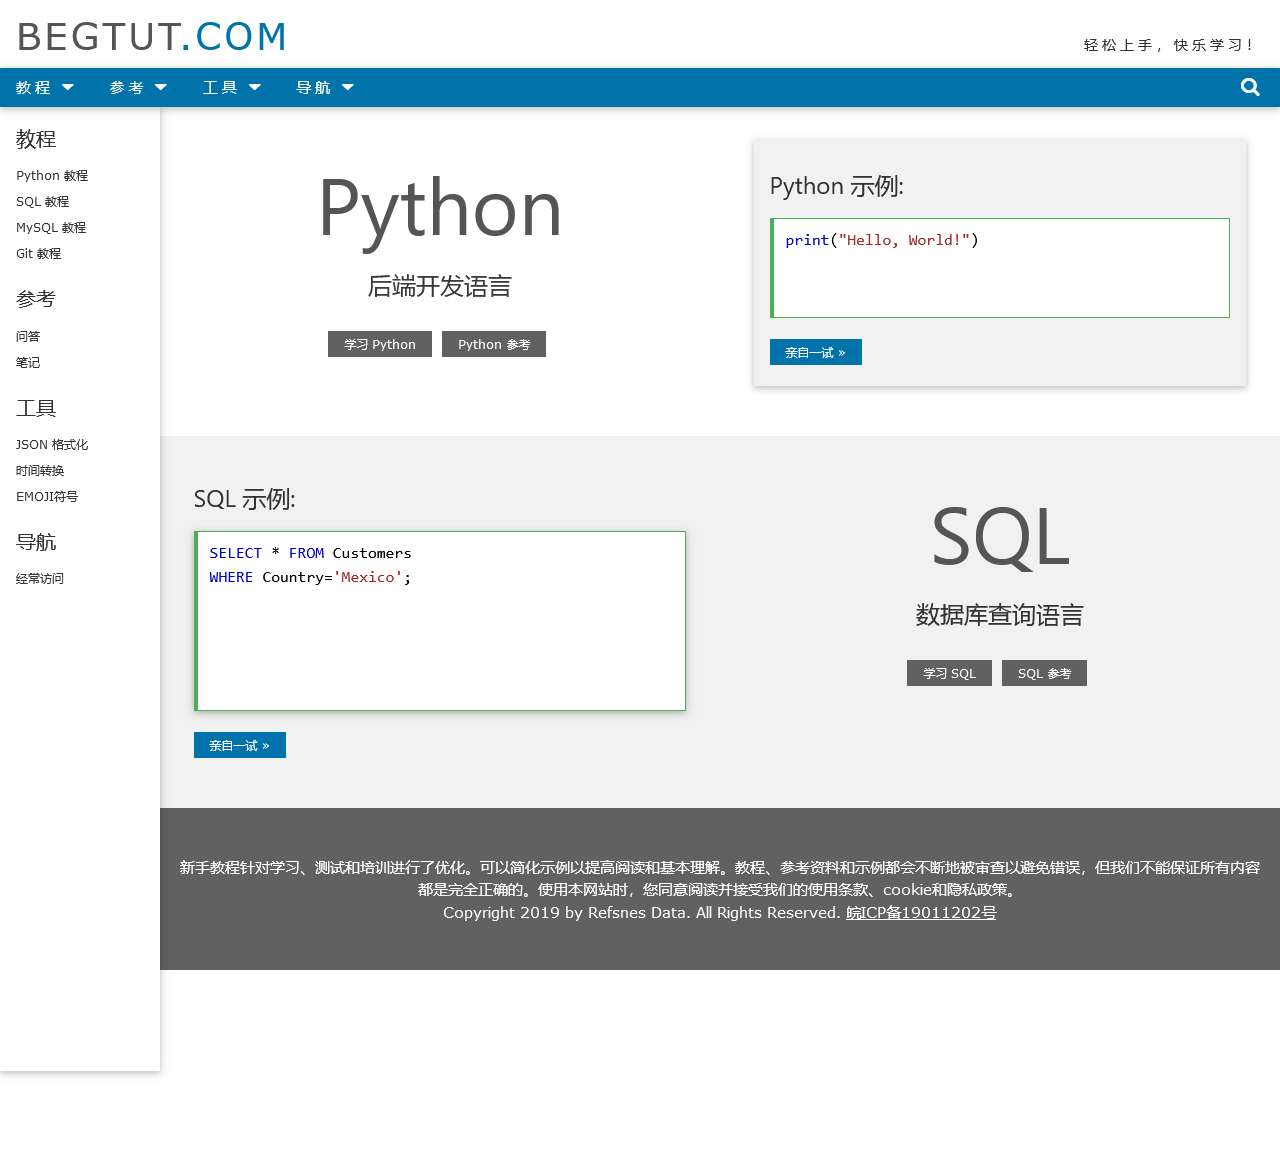Image resolution: width=1280 pixels, height=1167 pixels.
Task: Expand the 工具 navigation dropdown
Action: coord(231,88)
